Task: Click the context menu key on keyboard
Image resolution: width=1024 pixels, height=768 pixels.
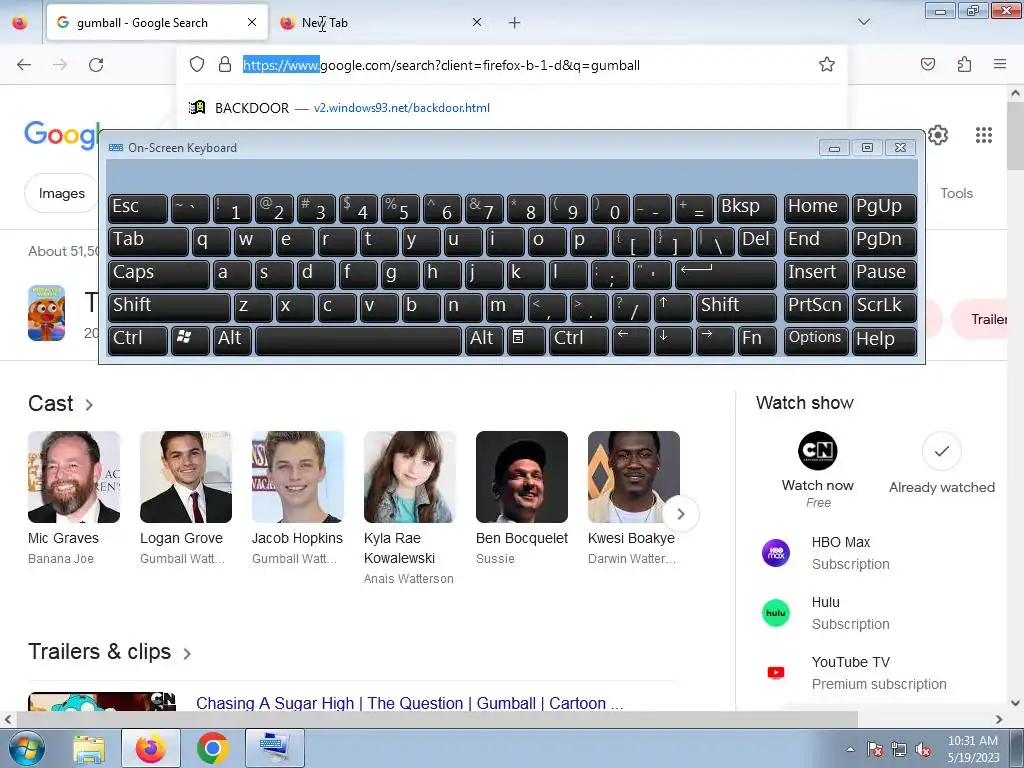Action: click(x=525, y=340)
